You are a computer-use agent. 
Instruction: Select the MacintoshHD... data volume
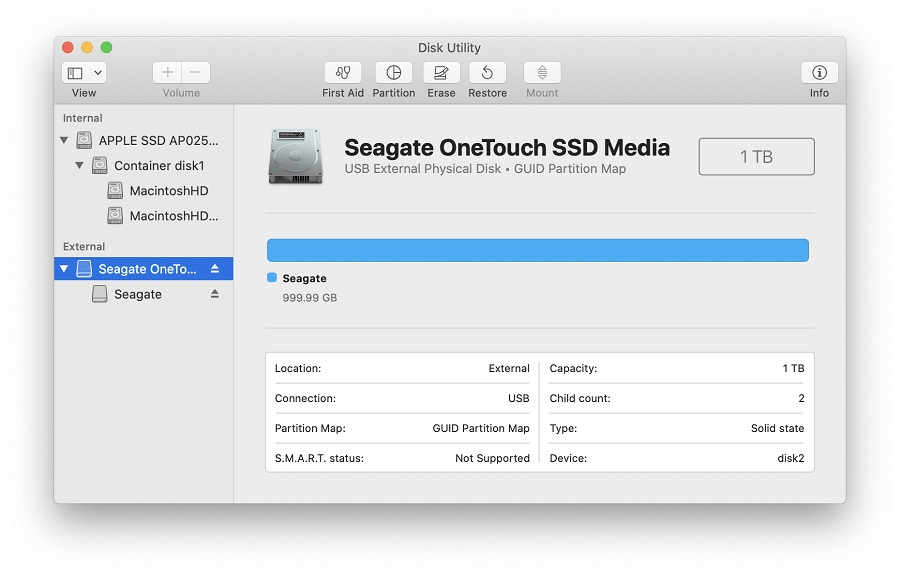(173, 216)
